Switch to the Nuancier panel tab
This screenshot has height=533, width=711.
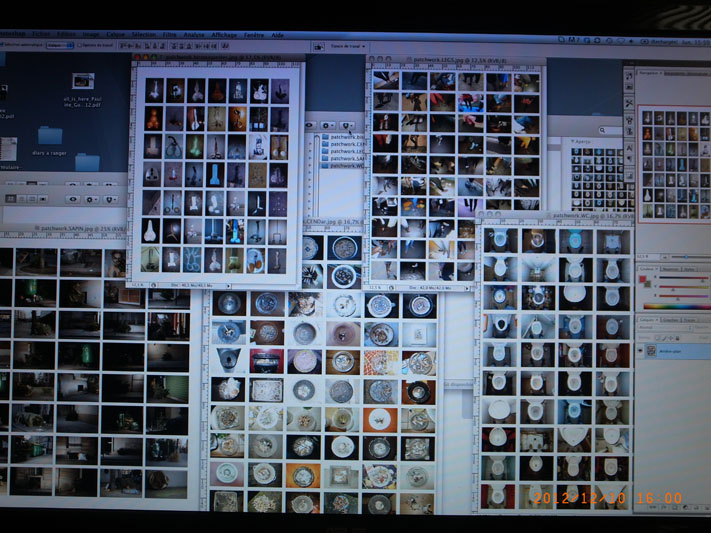(x=669, y=269)
